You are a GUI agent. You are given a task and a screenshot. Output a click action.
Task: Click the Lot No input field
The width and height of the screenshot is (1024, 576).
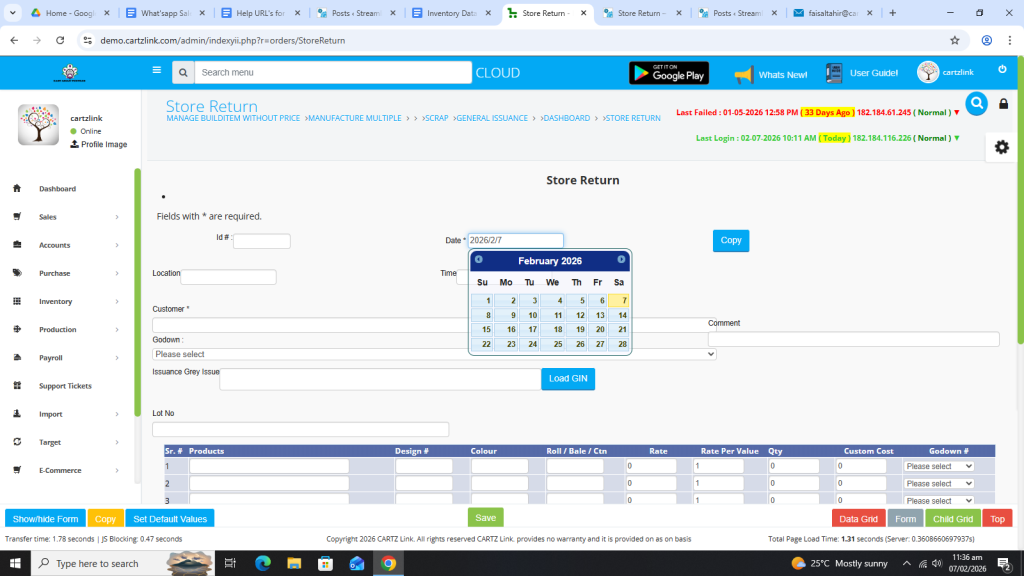coord(300,429)
